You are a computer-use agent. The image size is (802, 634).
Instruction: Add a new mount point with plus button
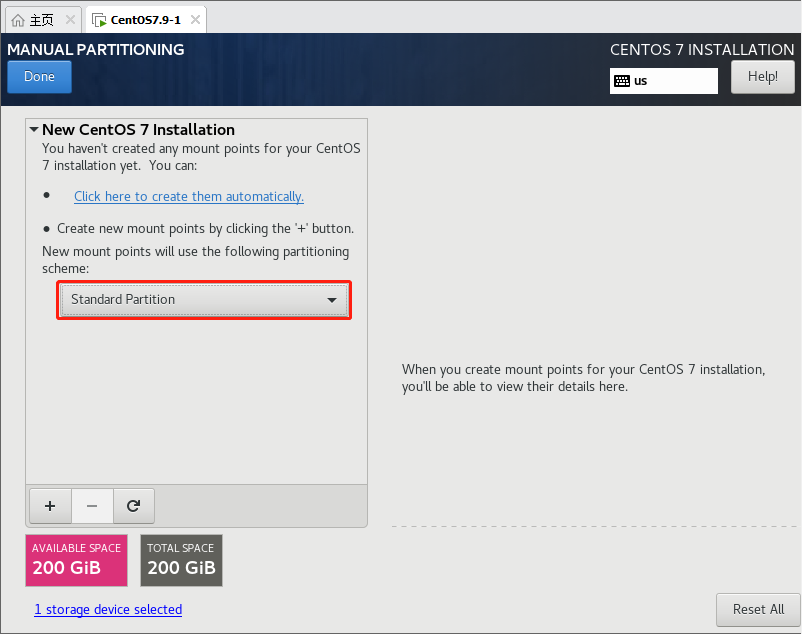50,506
